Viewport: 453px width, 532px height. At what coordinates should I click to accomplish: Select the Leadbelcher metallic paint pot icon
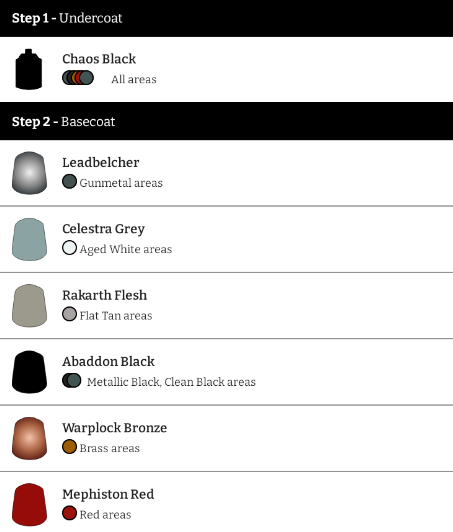(x=30, y=173)
